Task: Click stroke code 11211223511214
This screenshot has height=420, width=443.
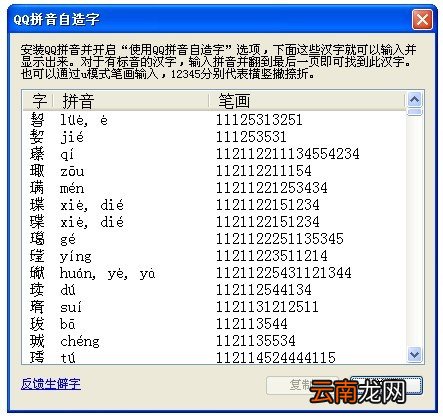Action: point(272,256)
